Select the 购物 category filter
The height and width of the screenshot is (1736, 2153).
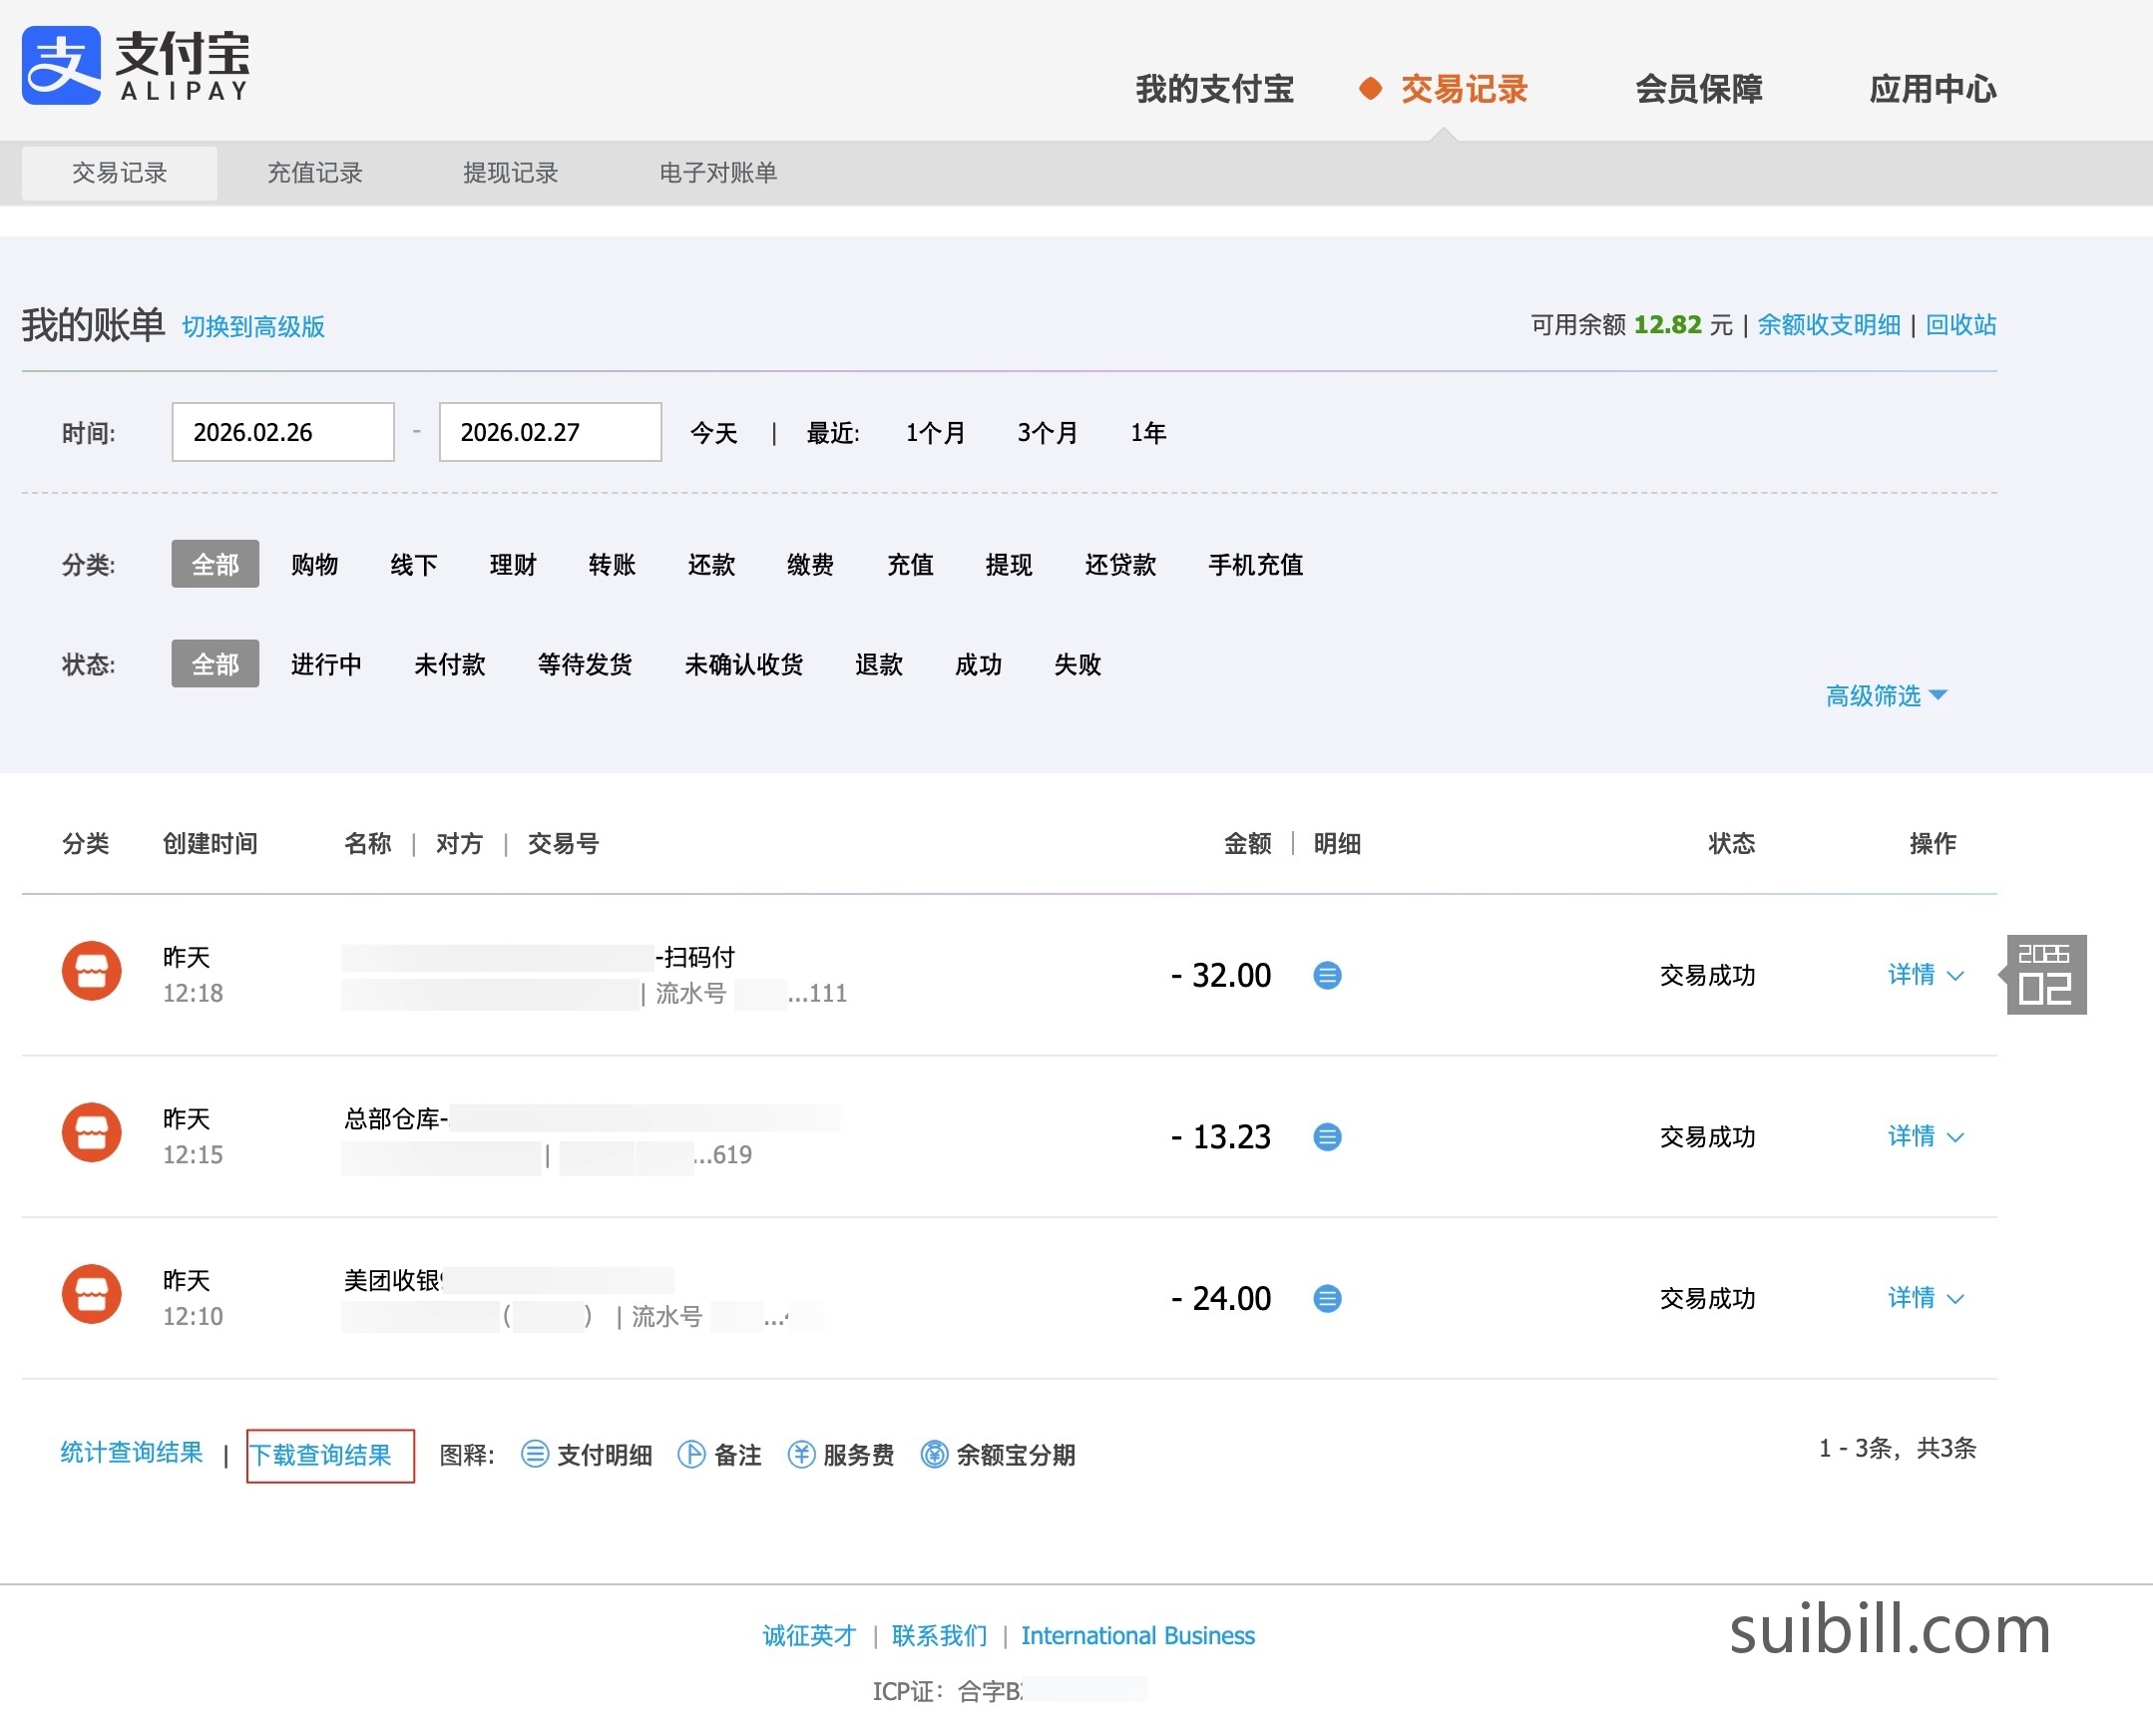pyautogui.click(x=315, y=565)
